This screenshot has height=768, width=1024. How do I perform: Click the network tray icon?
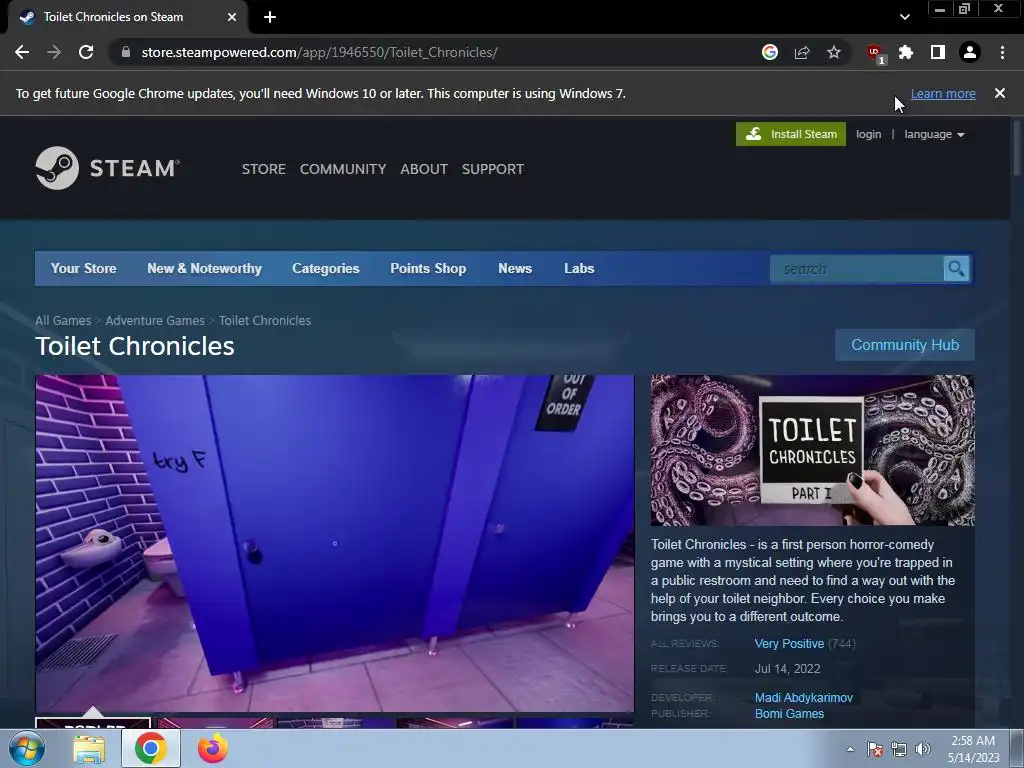(x=899, y=749)
